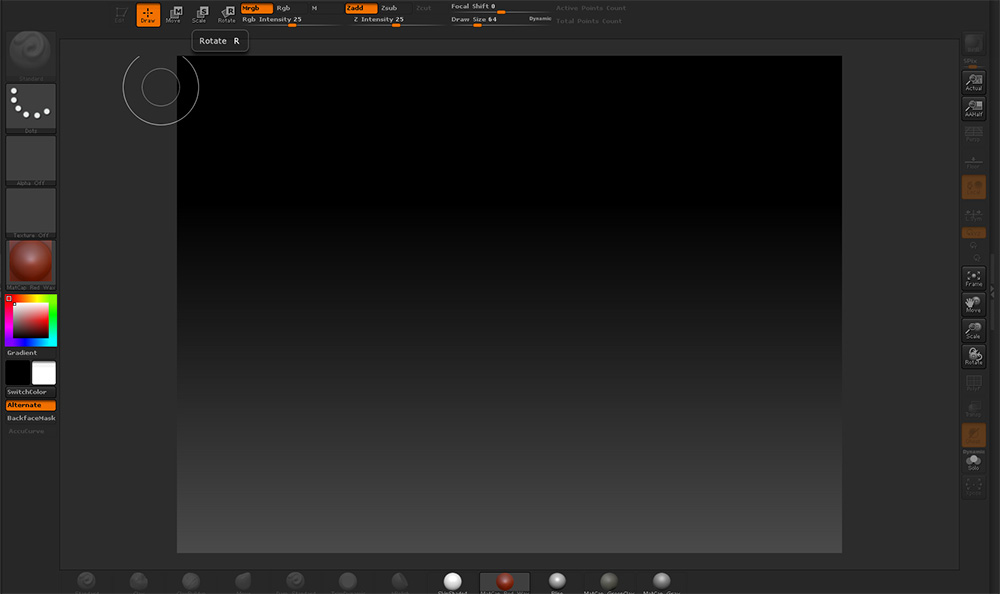The width and height of the screenshot is (1000, 594).
Task: Select the Blinn material sphere
Action: click(557, 583)
